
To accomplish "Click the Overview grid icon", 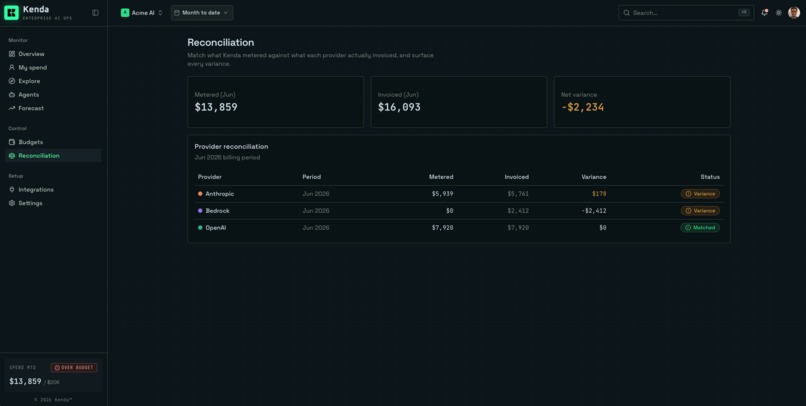I will click(x=12, y=54).
